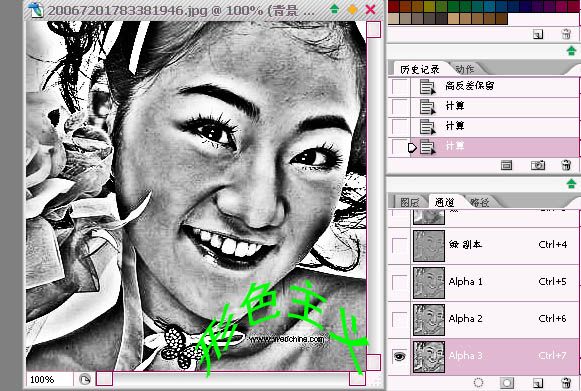
Task: Collapse the History panel with its green arrow
Action: [x=572, y=51]
